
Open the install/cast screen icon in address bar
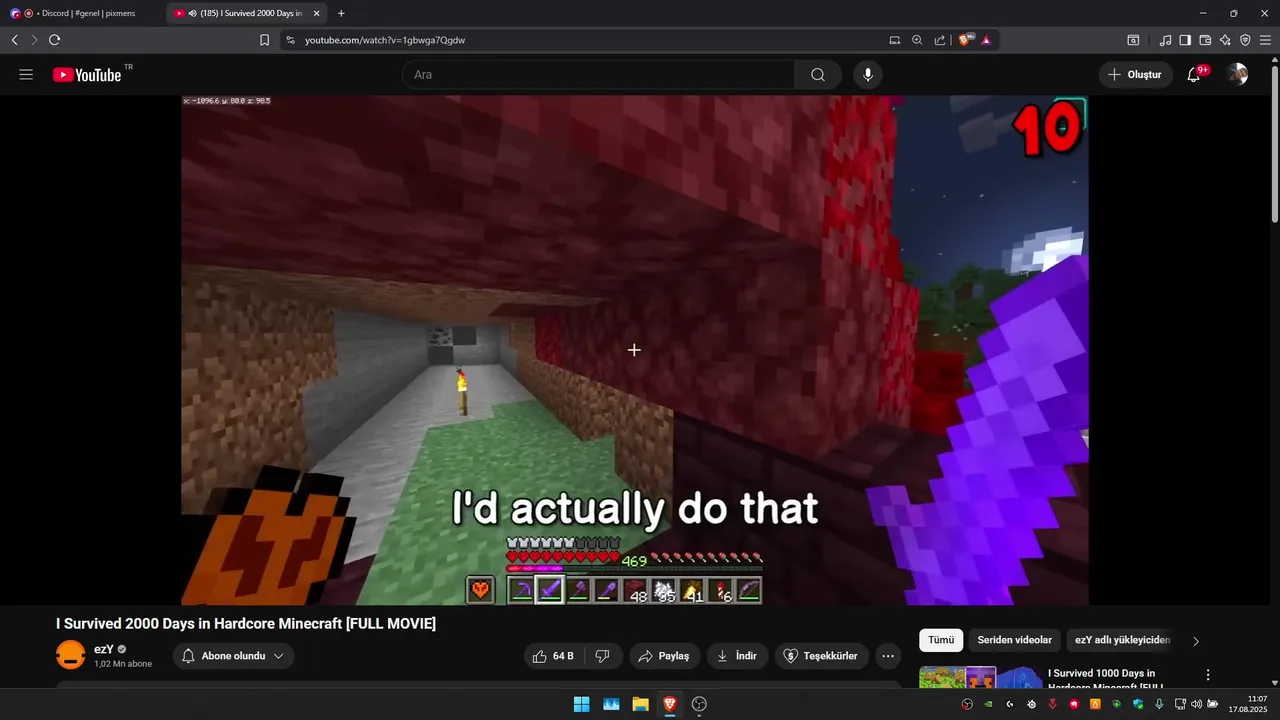895,40
